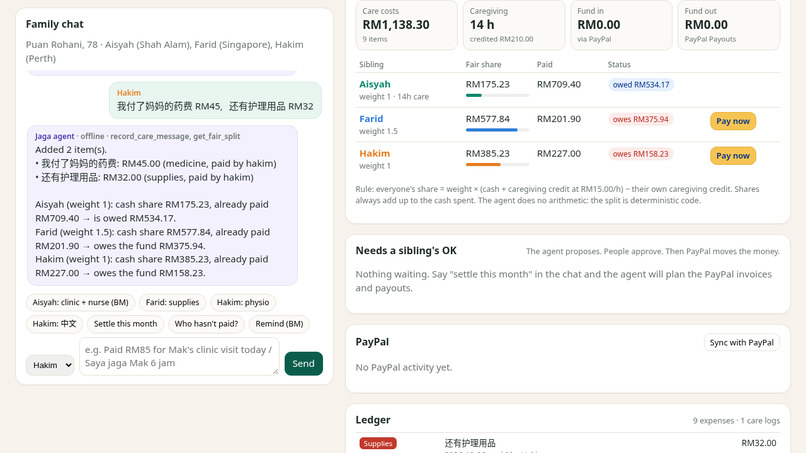Open the Care costs RM1,138.30 card
Viewport: 806px width, 453px height.
[x=406, y=25]
